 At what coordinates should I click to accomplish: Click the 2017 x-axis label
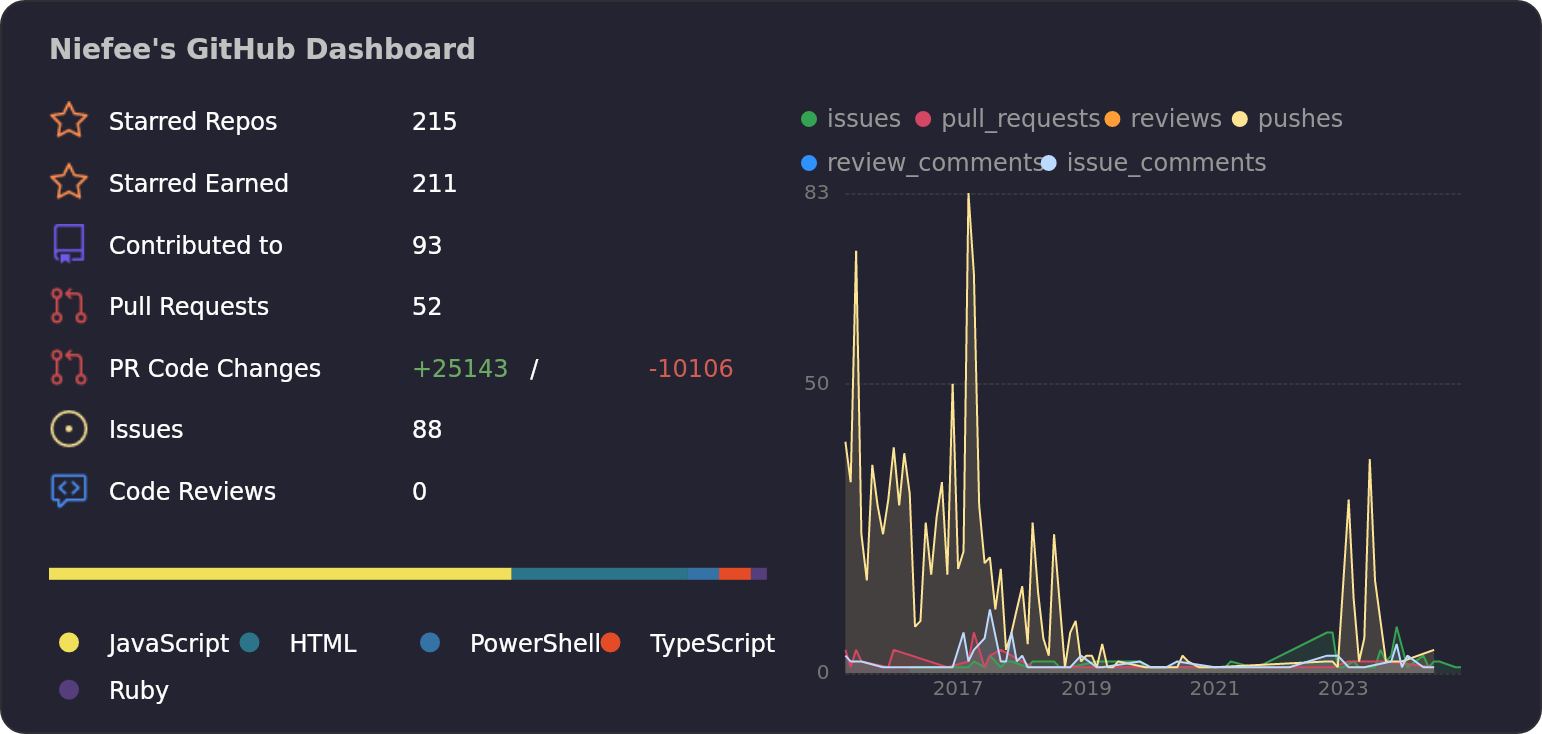[958, 689]
